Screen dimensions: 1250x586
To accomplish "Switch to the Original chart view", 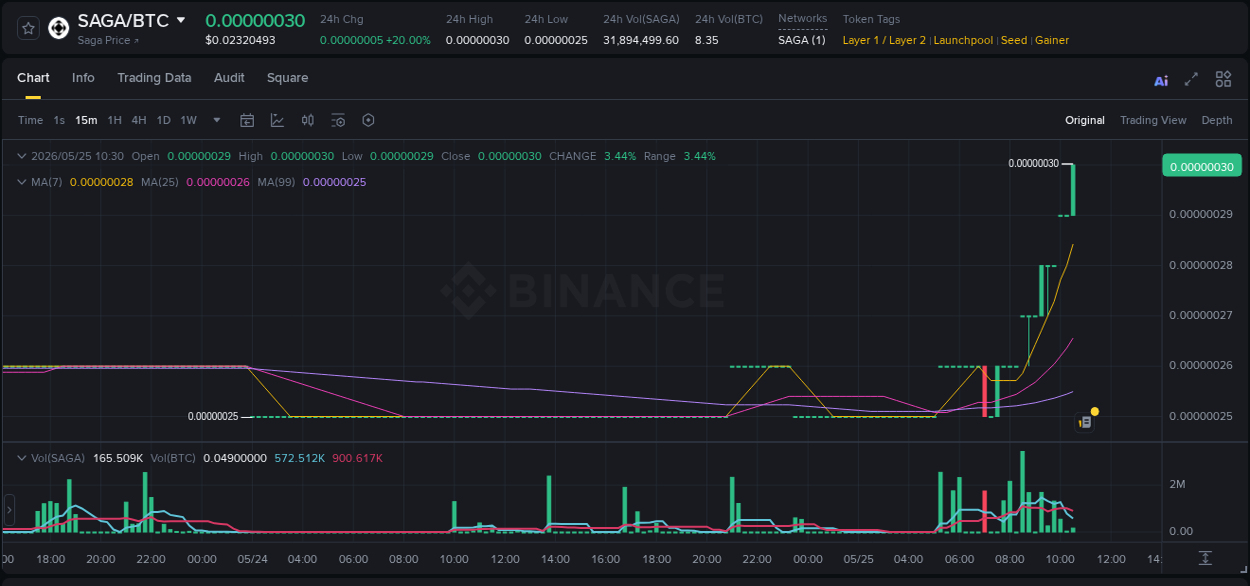I will pyautogui.click(x=1085, y=120).
